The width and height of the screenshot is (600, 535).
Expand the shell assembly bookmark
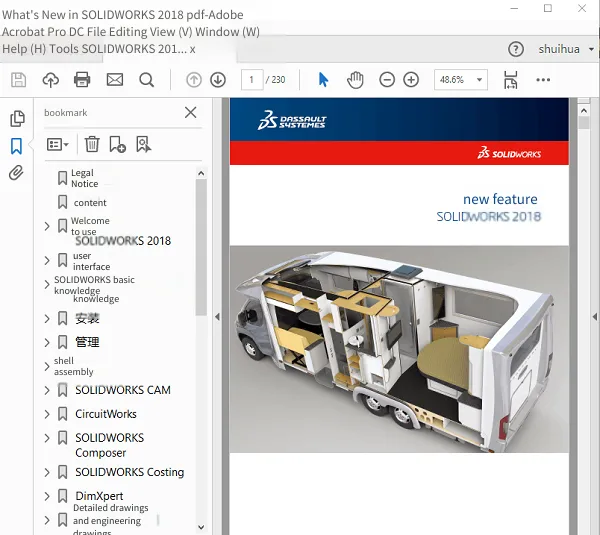[47, 366]
